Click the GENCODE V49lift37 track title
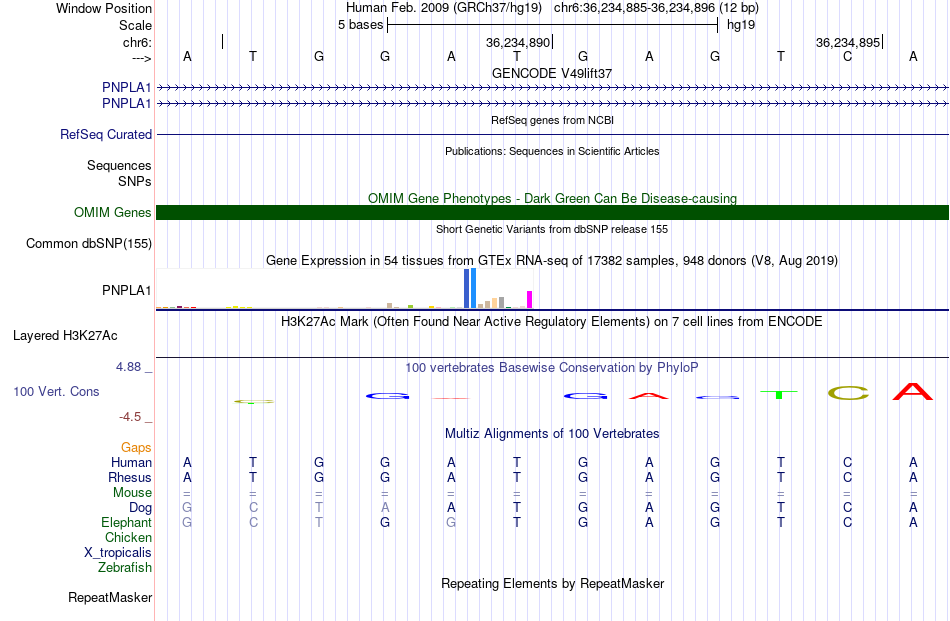 (x=552, y=73)
